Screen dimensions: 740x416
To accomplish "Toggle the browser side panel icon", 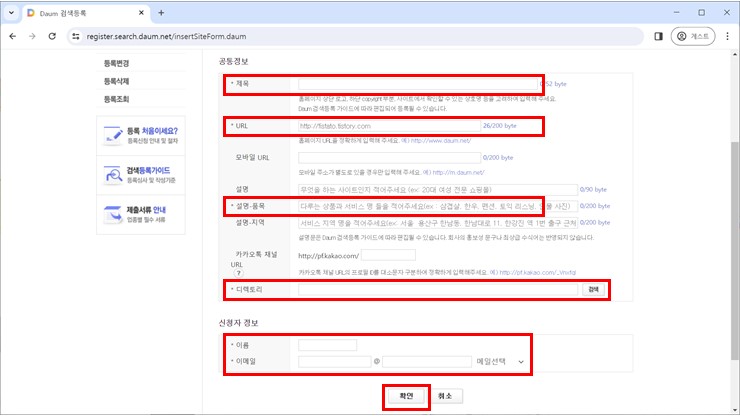I will pos(658,36).
